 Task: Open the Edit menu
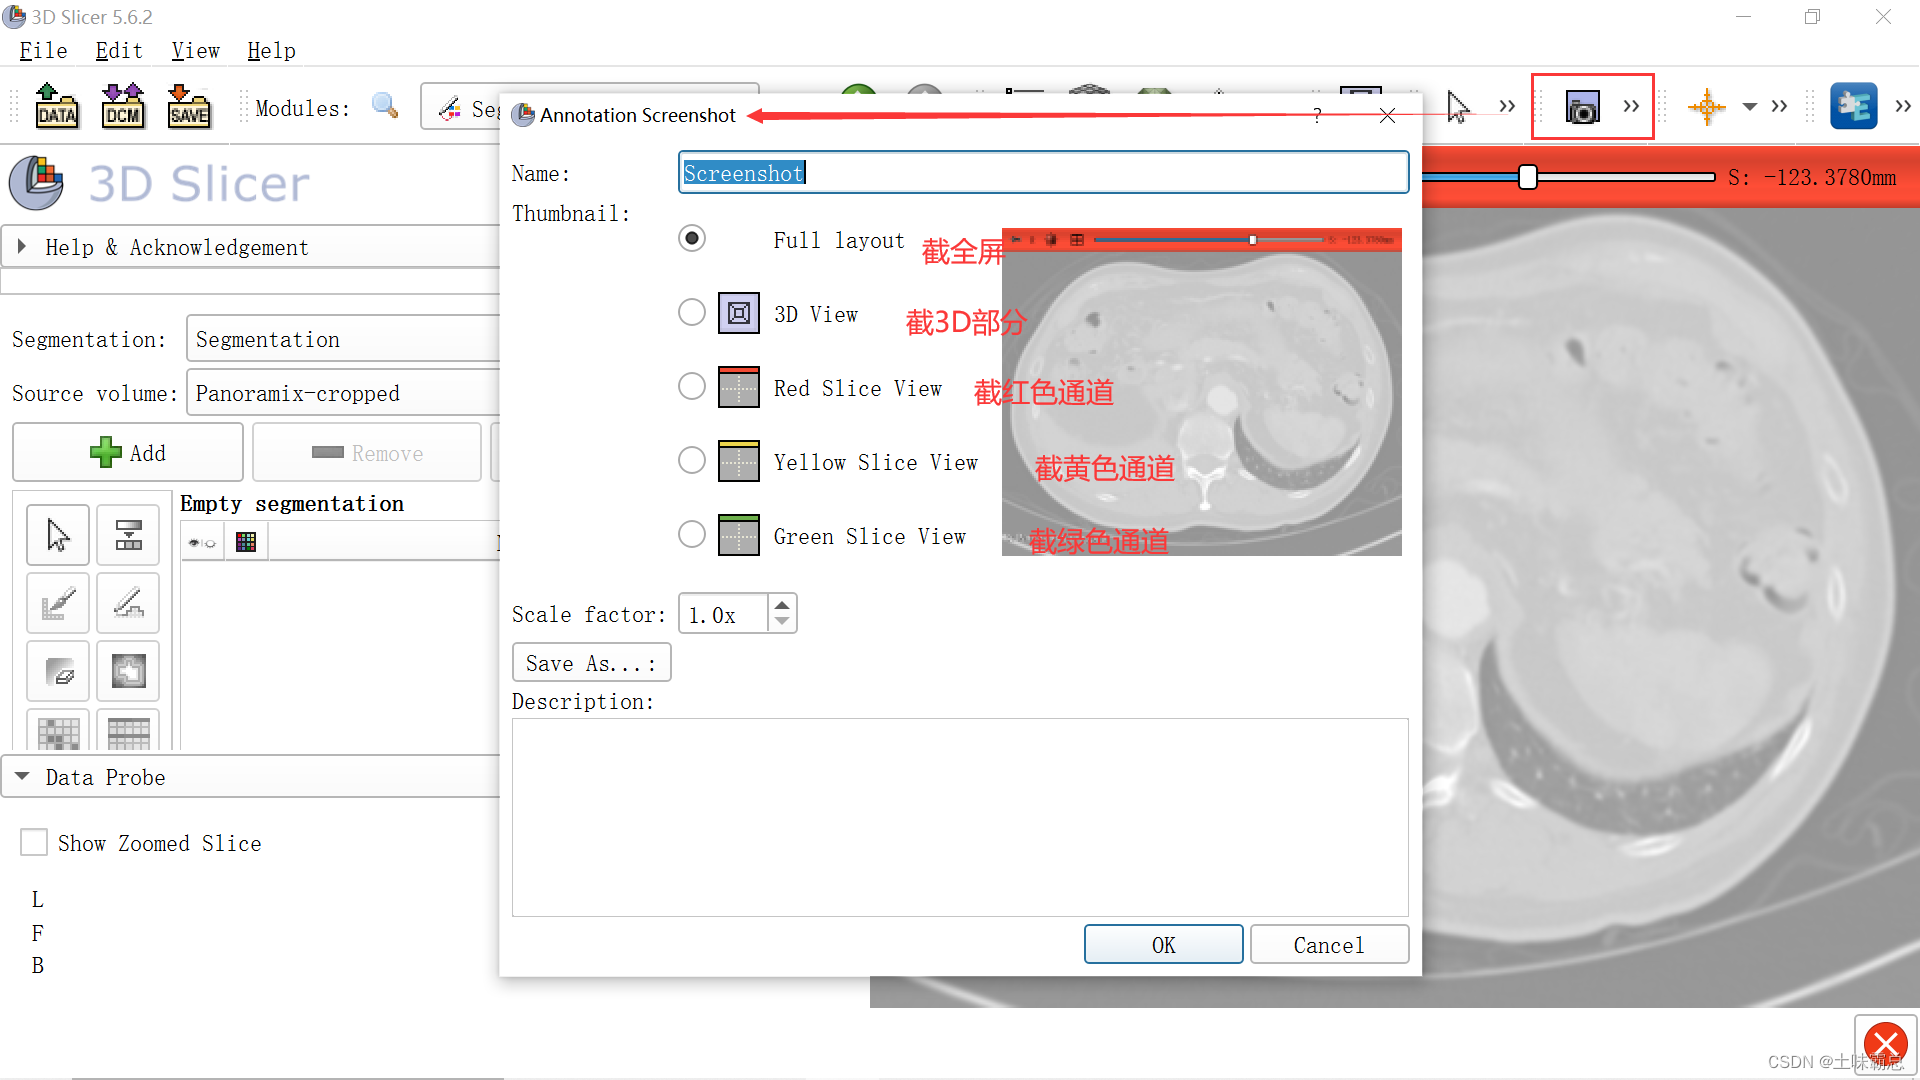click(x=117, y=50)
